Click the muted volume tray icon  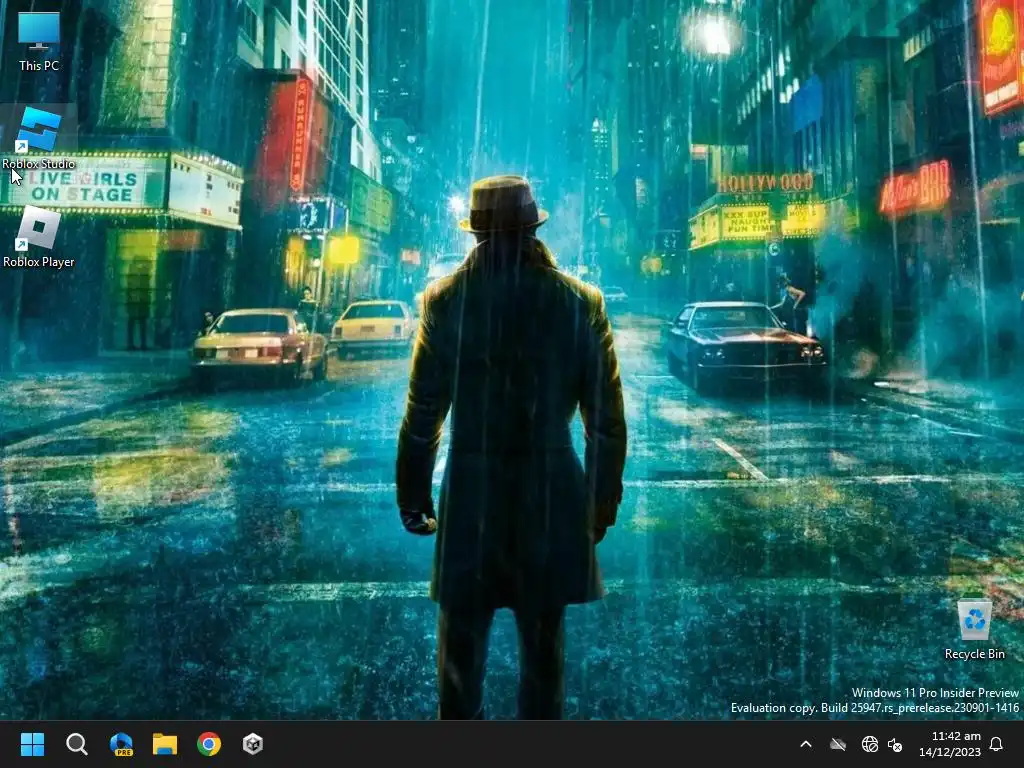[895, 744]
